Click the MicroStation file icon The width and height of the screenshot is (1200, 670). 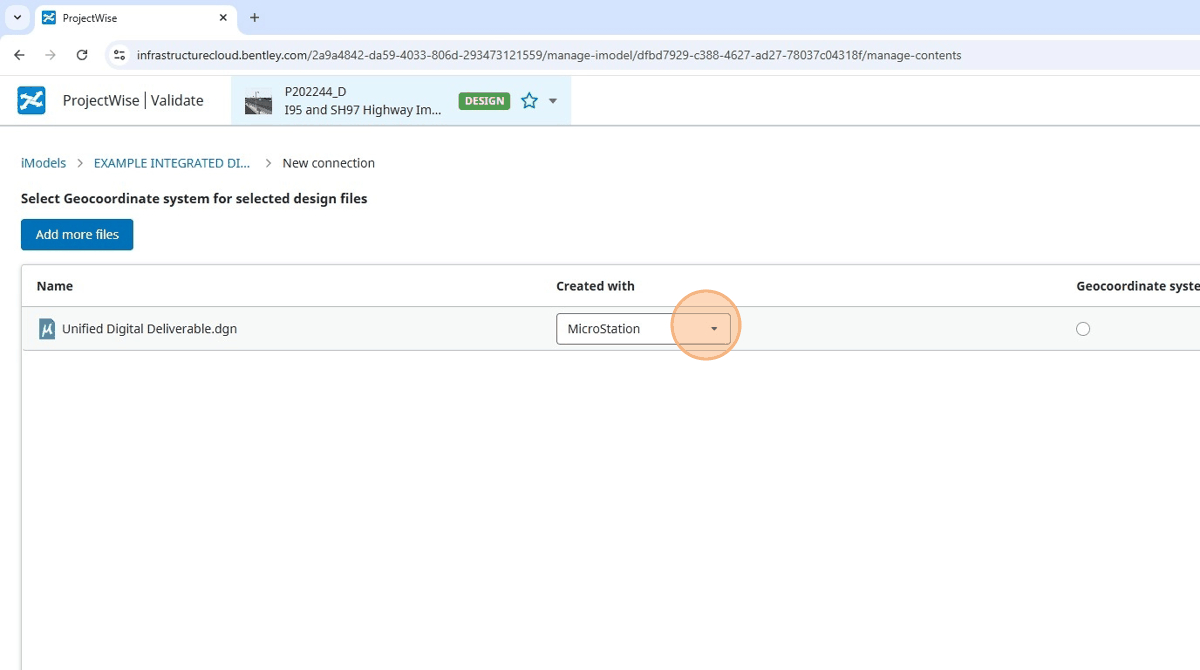click(47, 329)
